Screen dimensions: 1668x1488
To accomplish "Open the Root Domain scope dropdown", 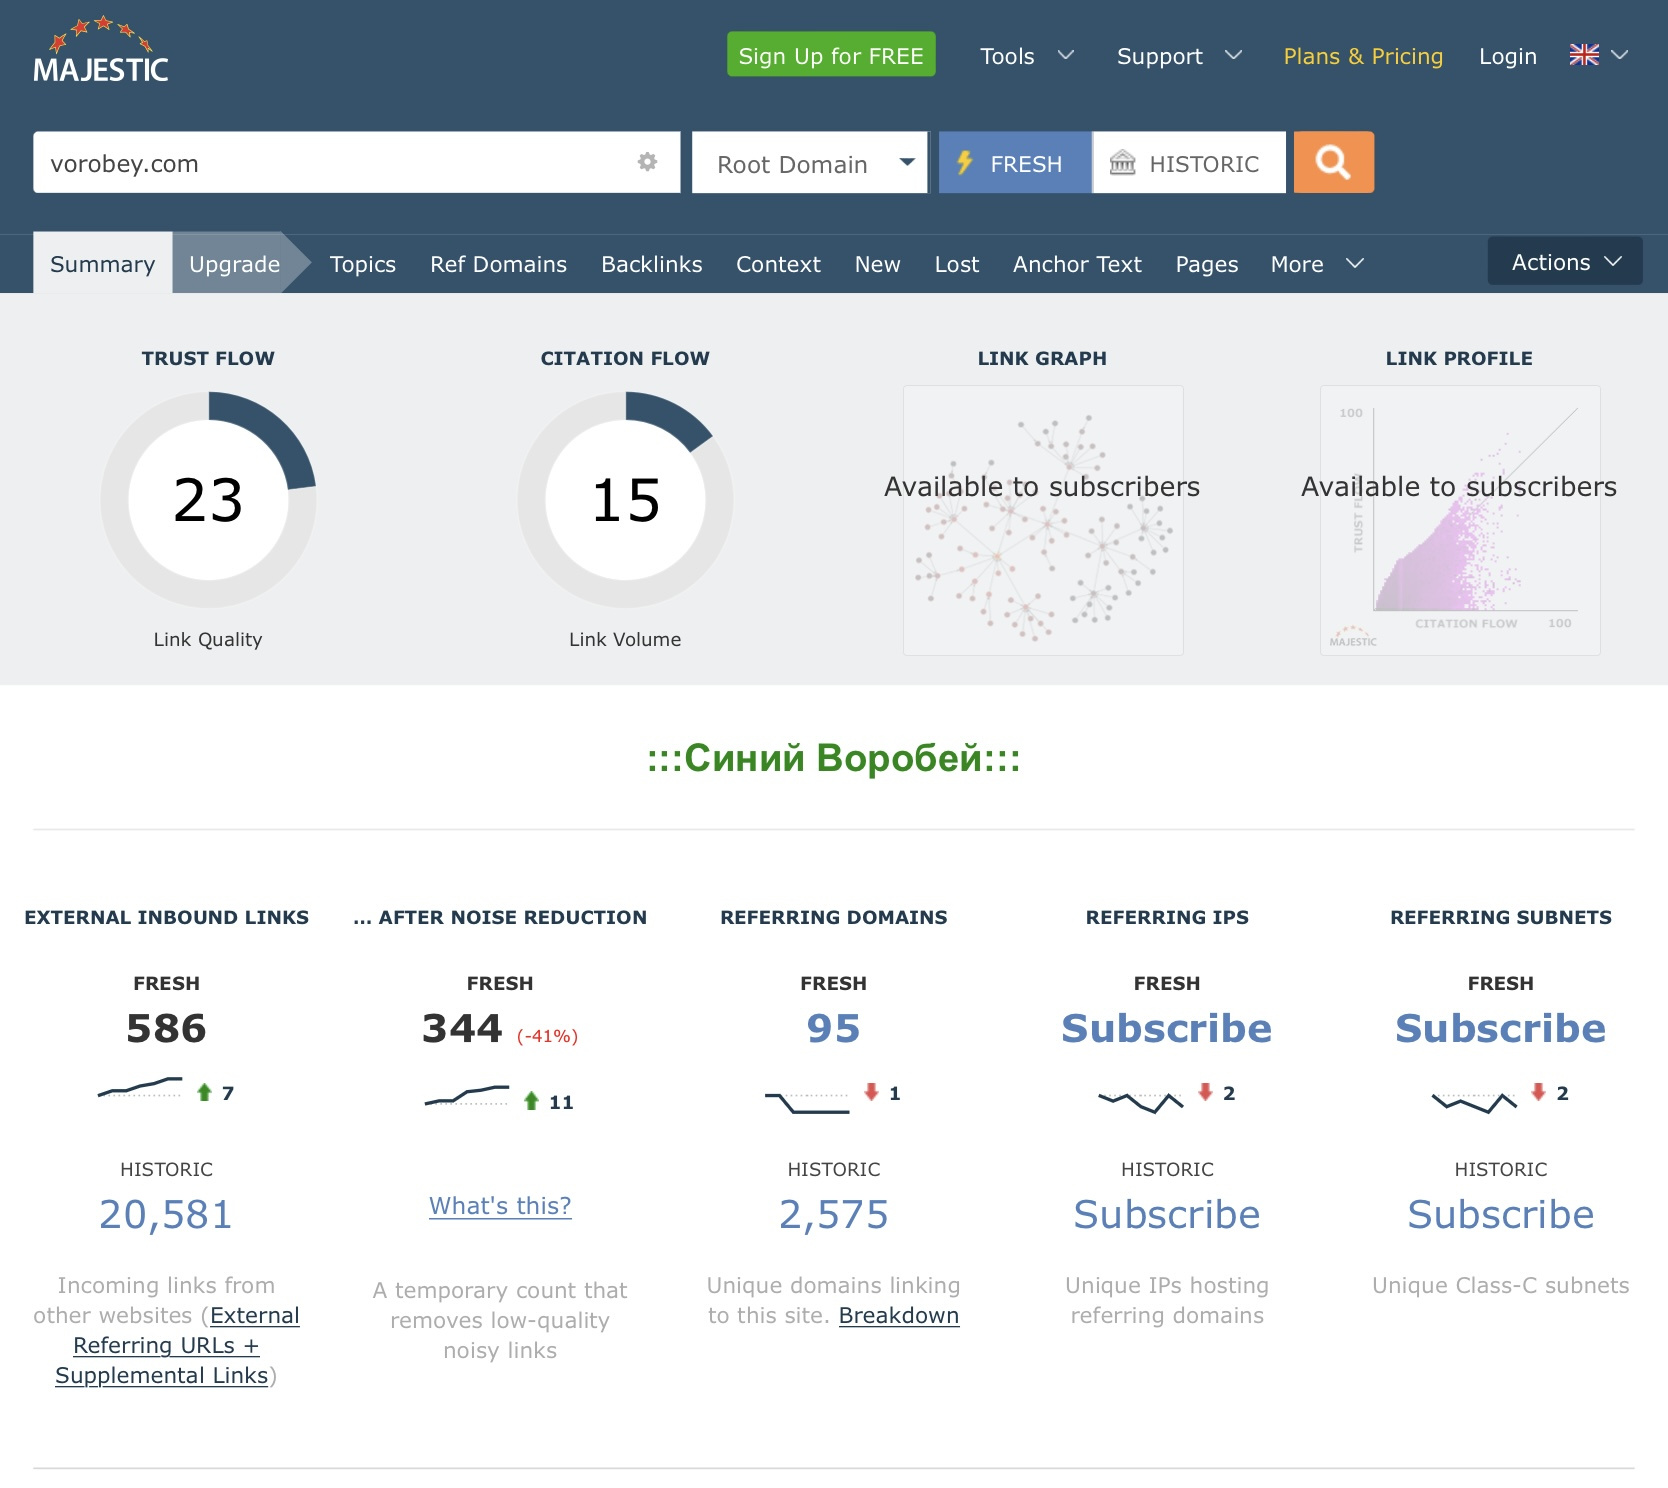I will click(x=810, y=162).
